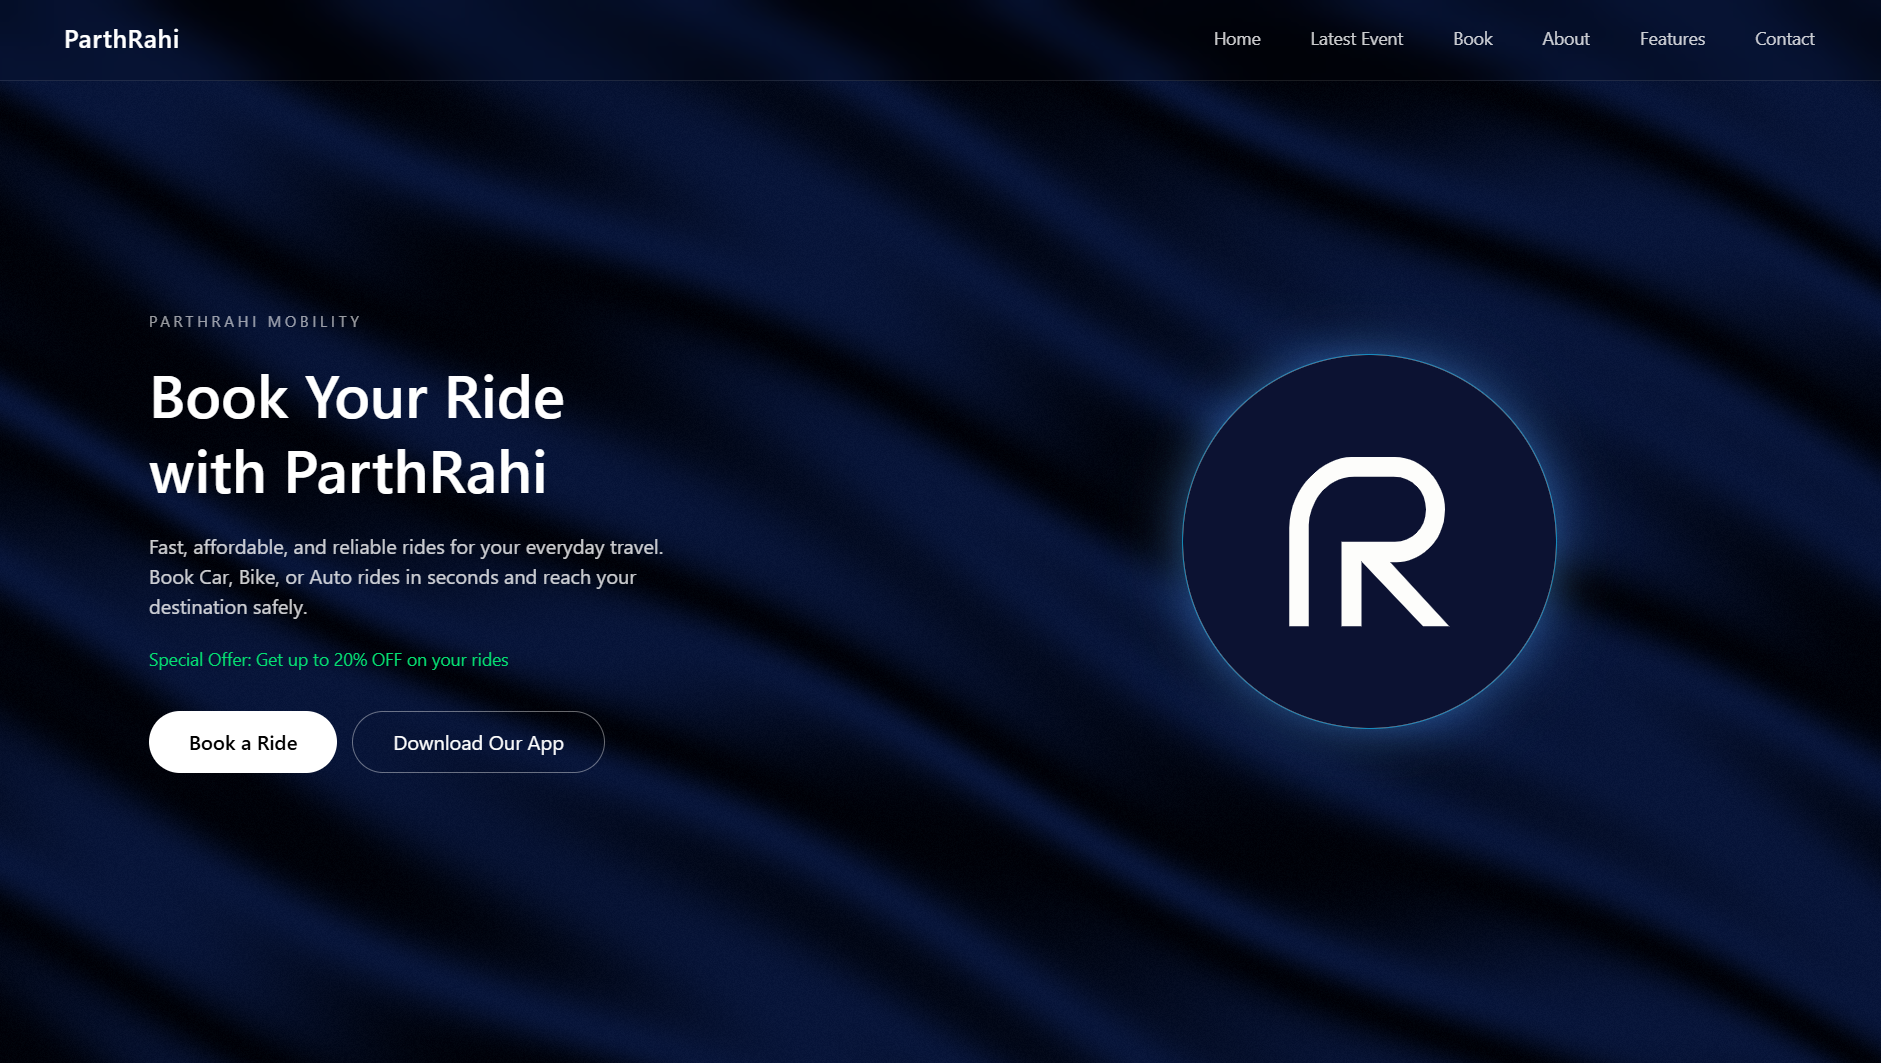The height and width of the screenshot is (1063, 1881).
Task: Click the "Book Your Ride" heading line
Action: [356, 398]
